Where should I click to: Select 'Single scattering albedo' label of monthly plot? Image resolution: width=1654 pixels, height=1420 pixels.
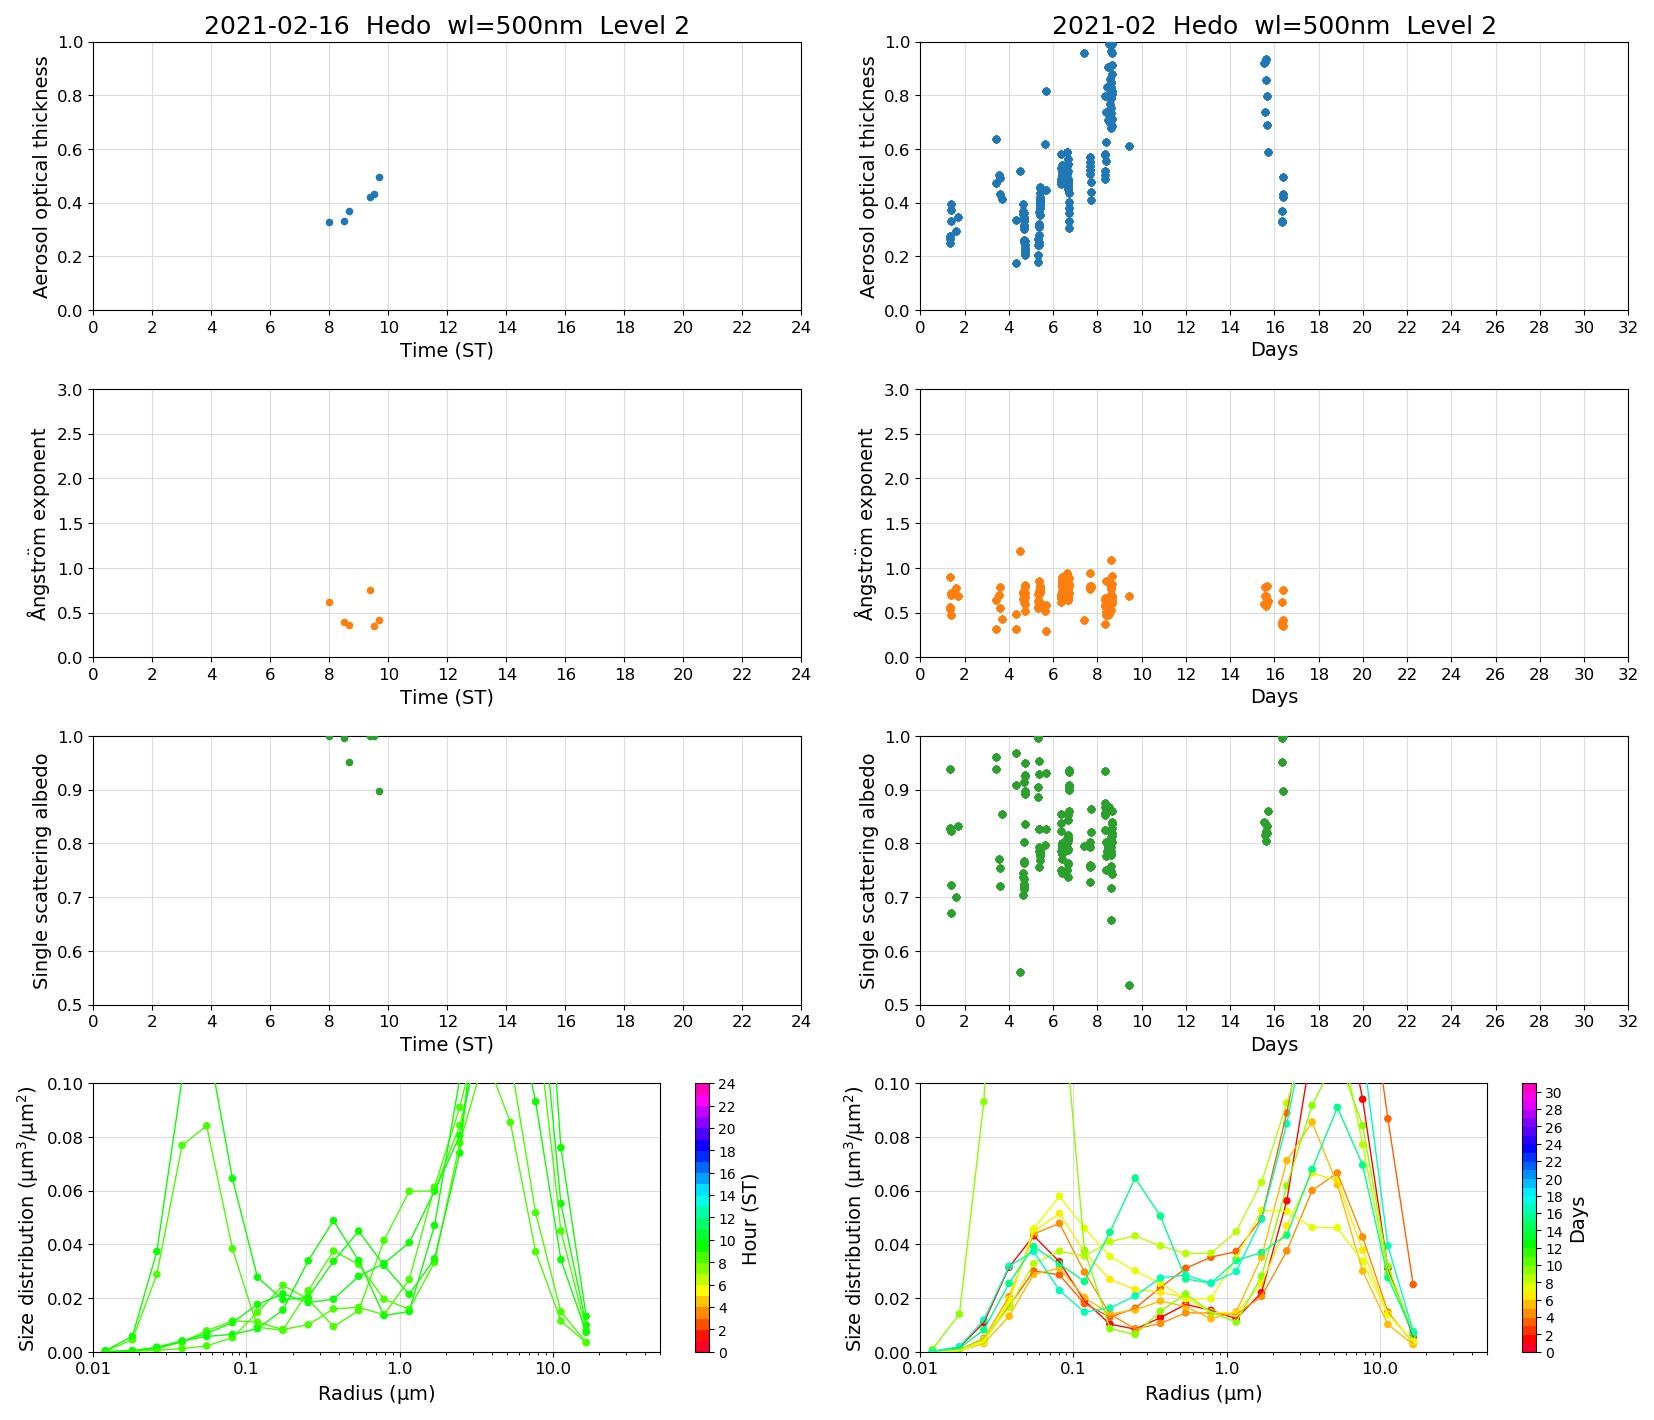click(868, 871)
